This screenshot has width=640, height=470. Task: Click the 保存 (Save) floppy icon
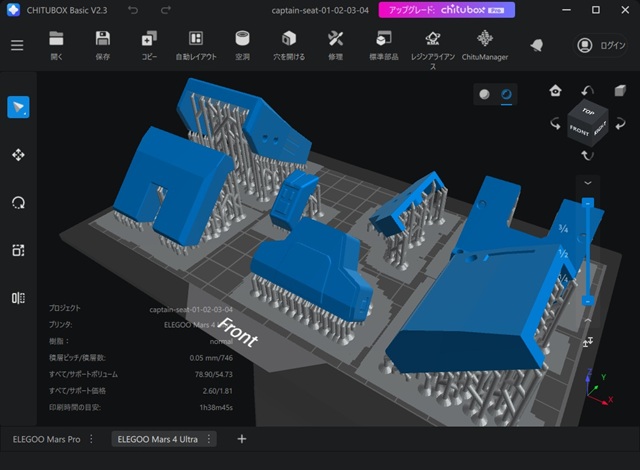102,39
